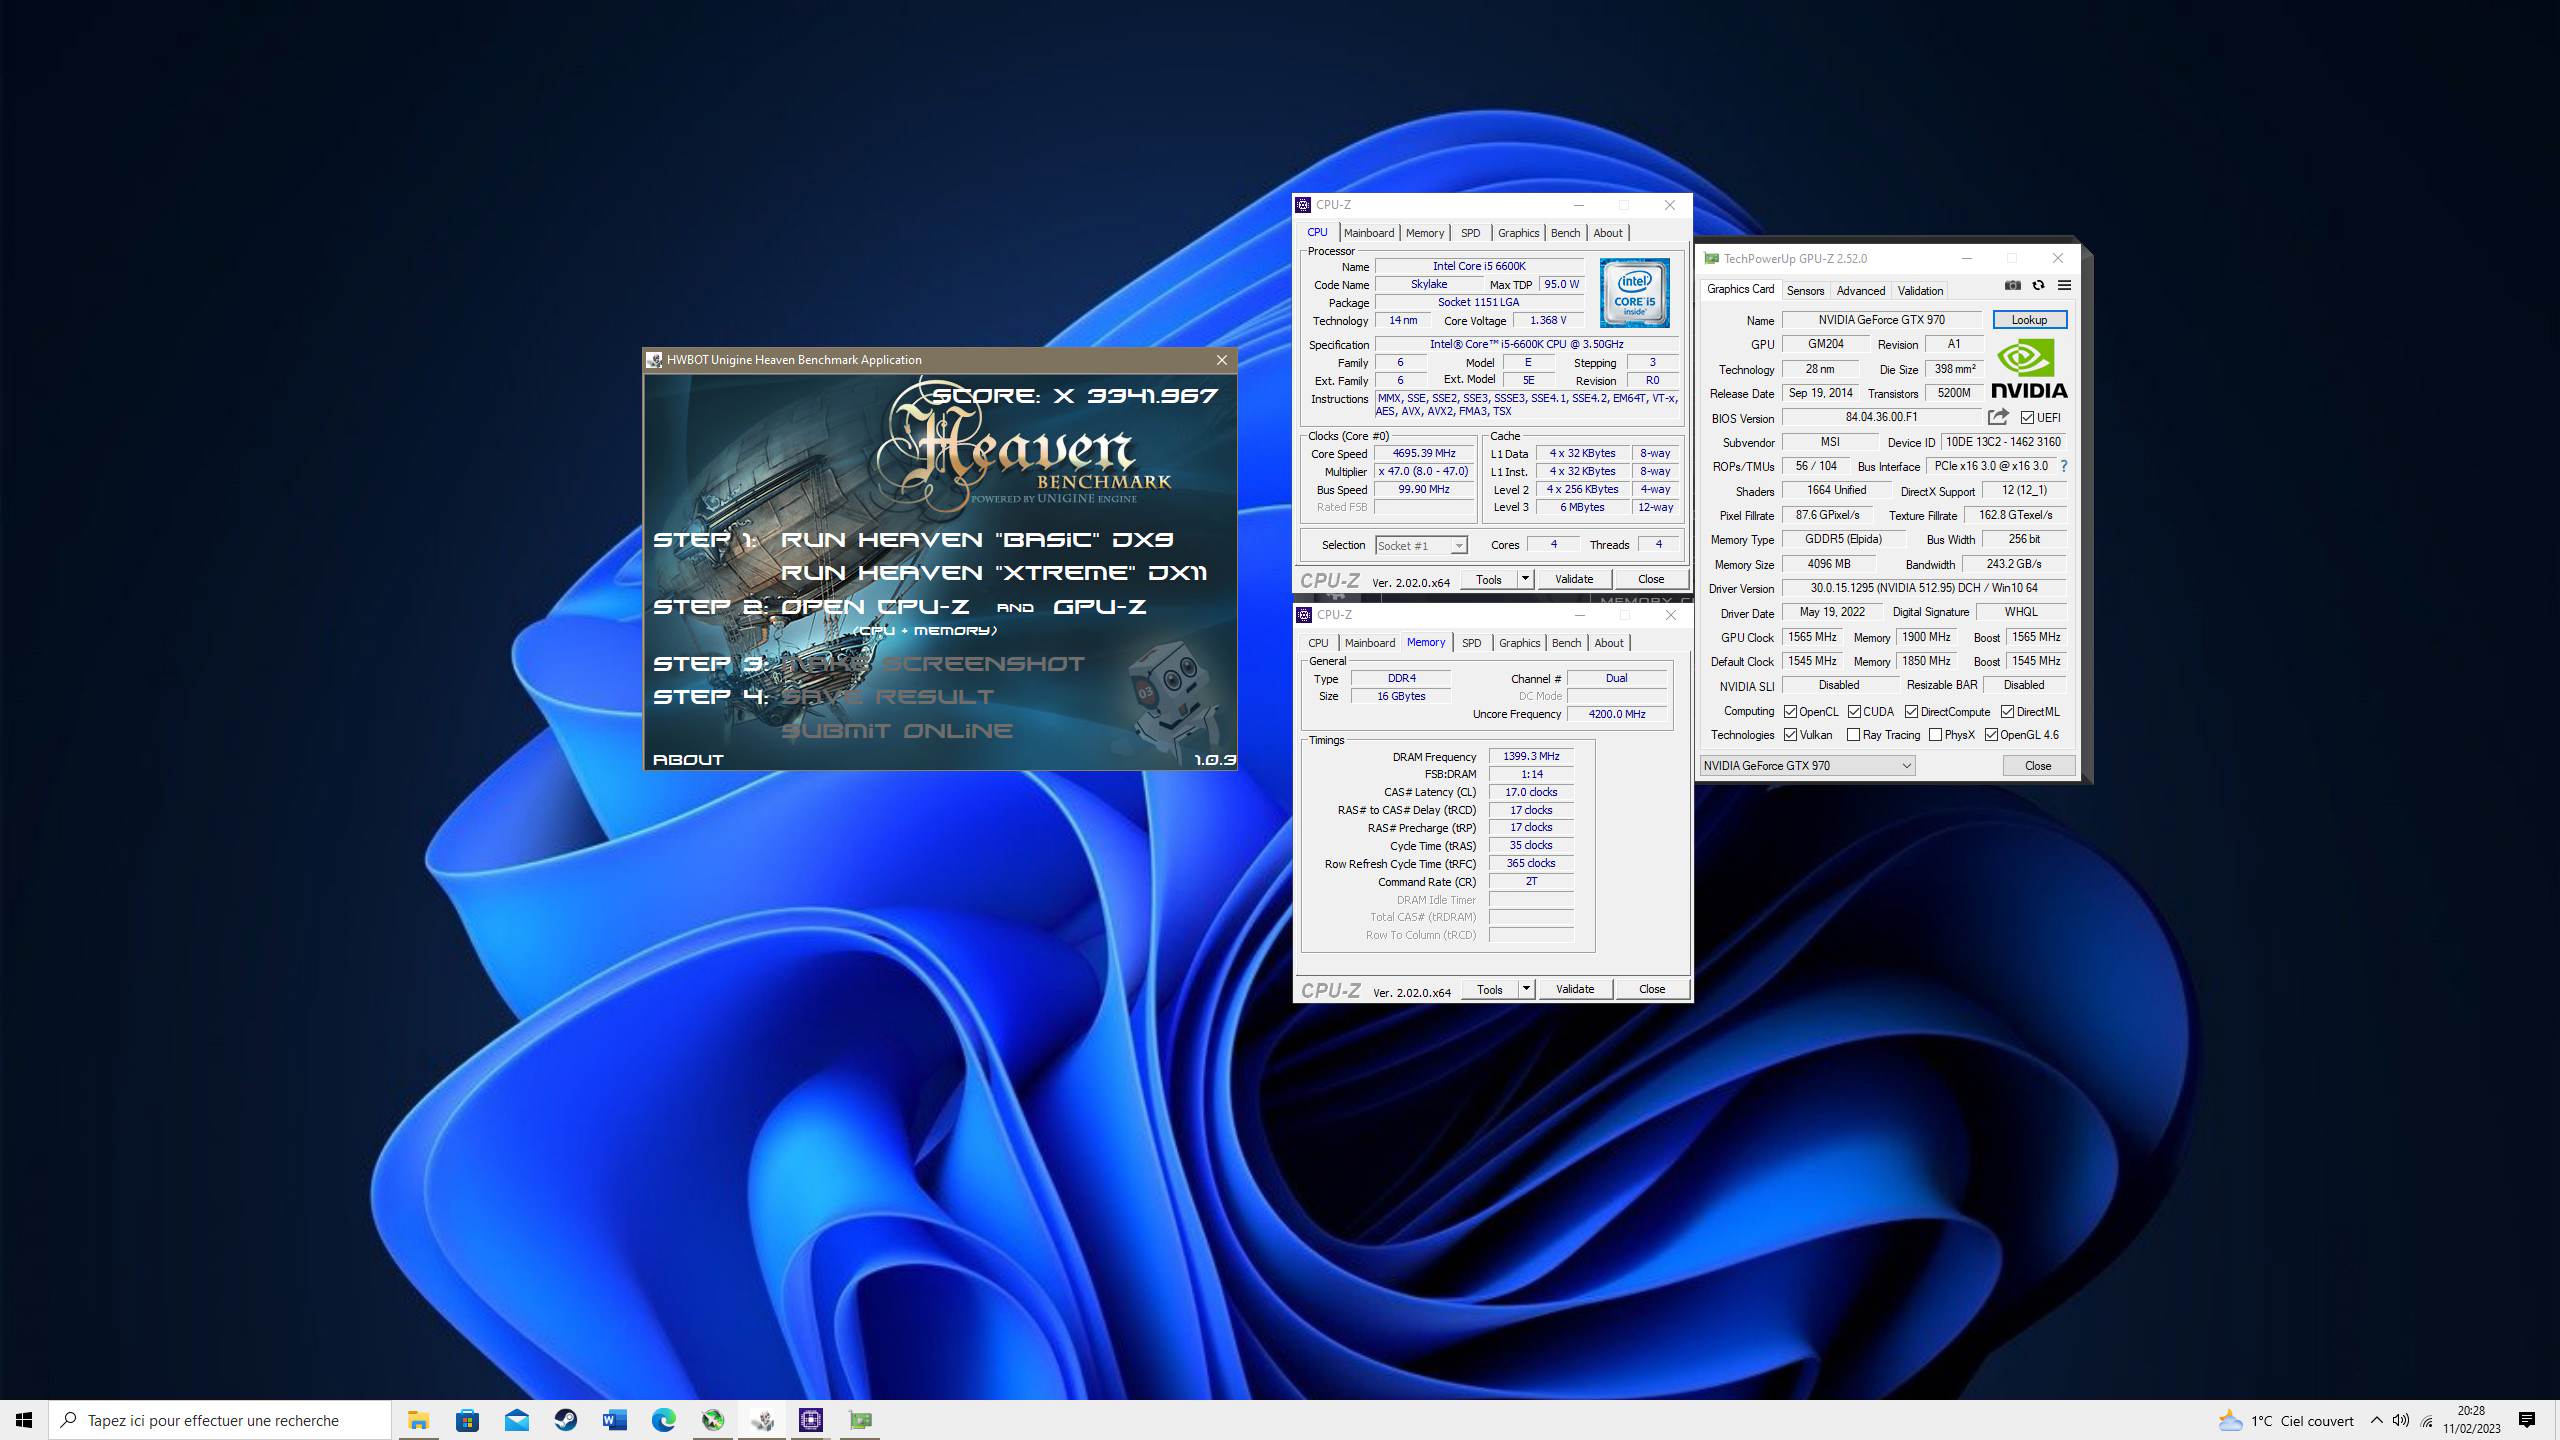Click Open CPU-Z in Heaven app
Image resolution: width=2560 pixels, height=1440 pixels.
(875, 606)
